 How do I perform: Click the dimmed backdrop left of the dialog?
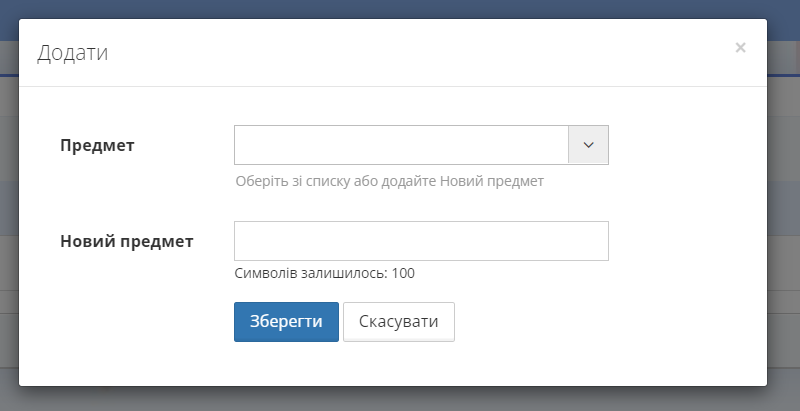9,200
